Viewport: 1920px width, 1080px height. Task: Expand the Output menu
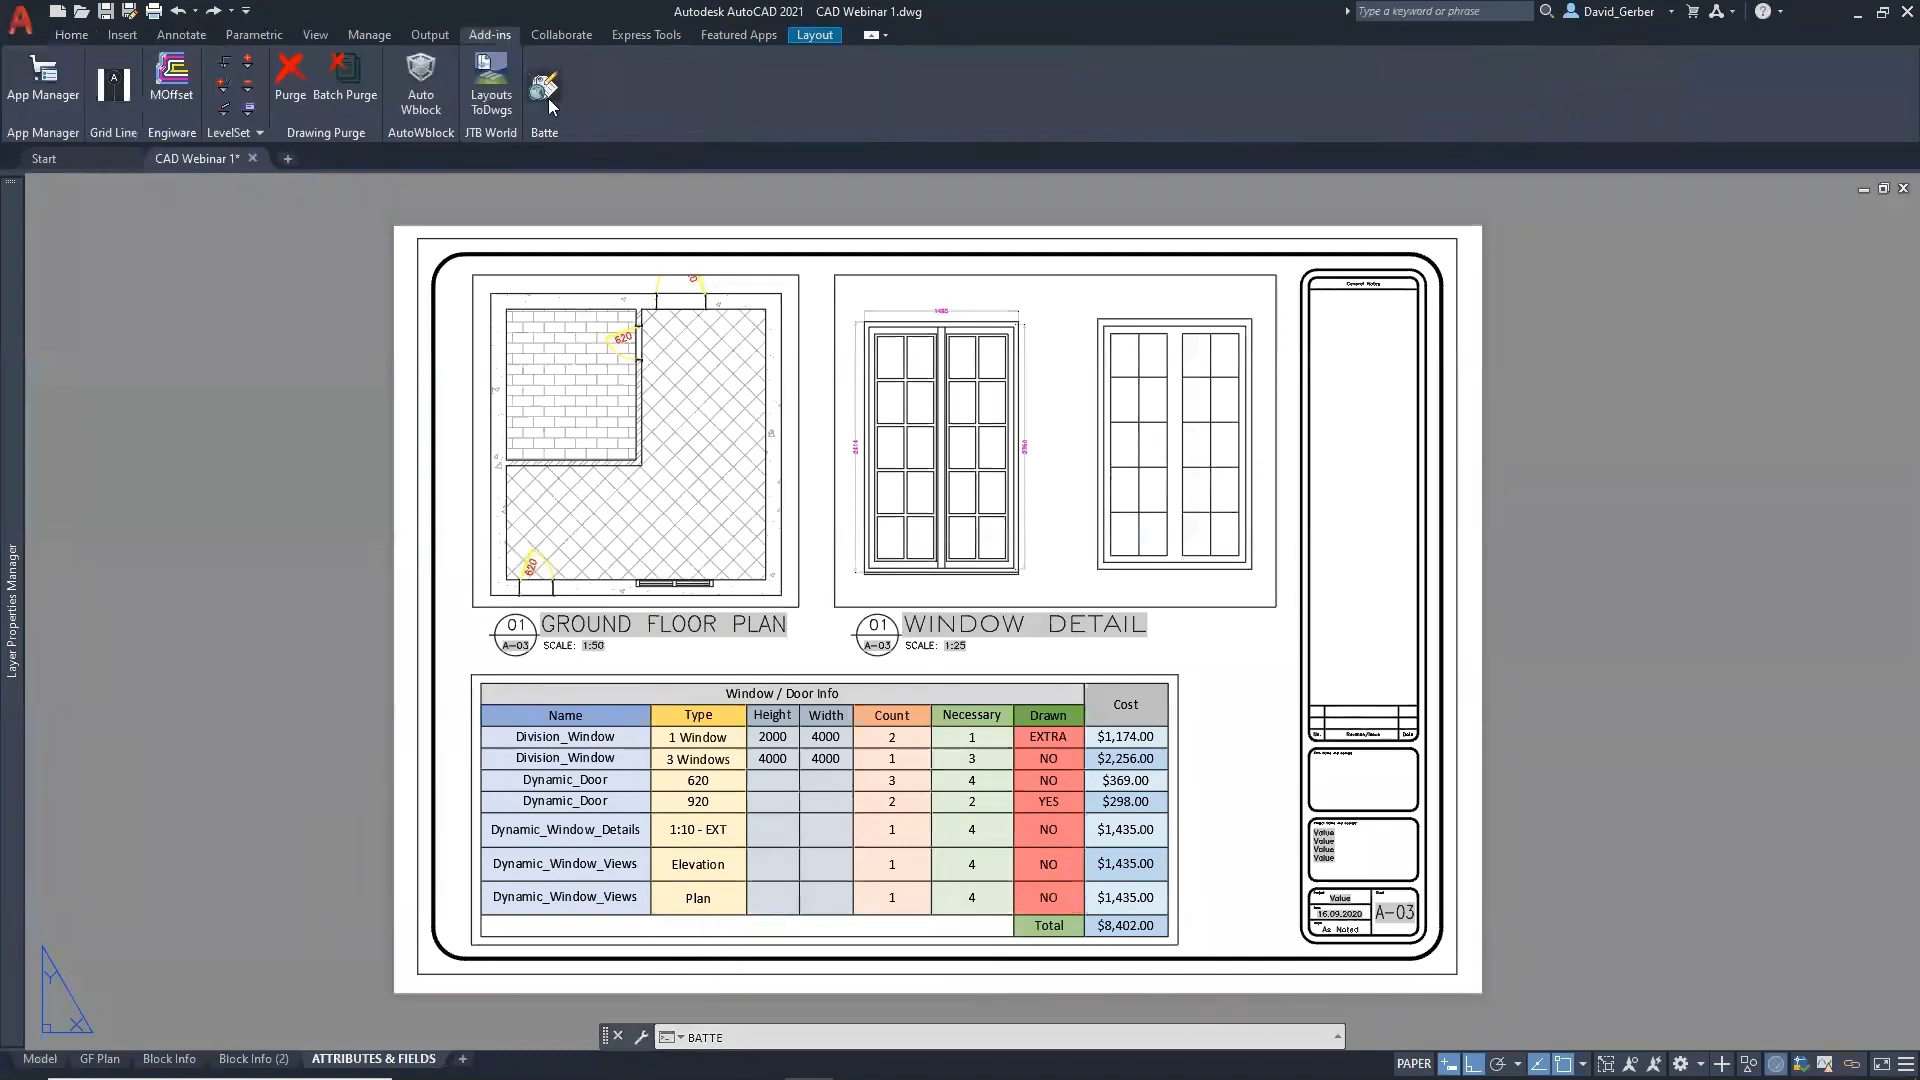[x=430, y=34]
